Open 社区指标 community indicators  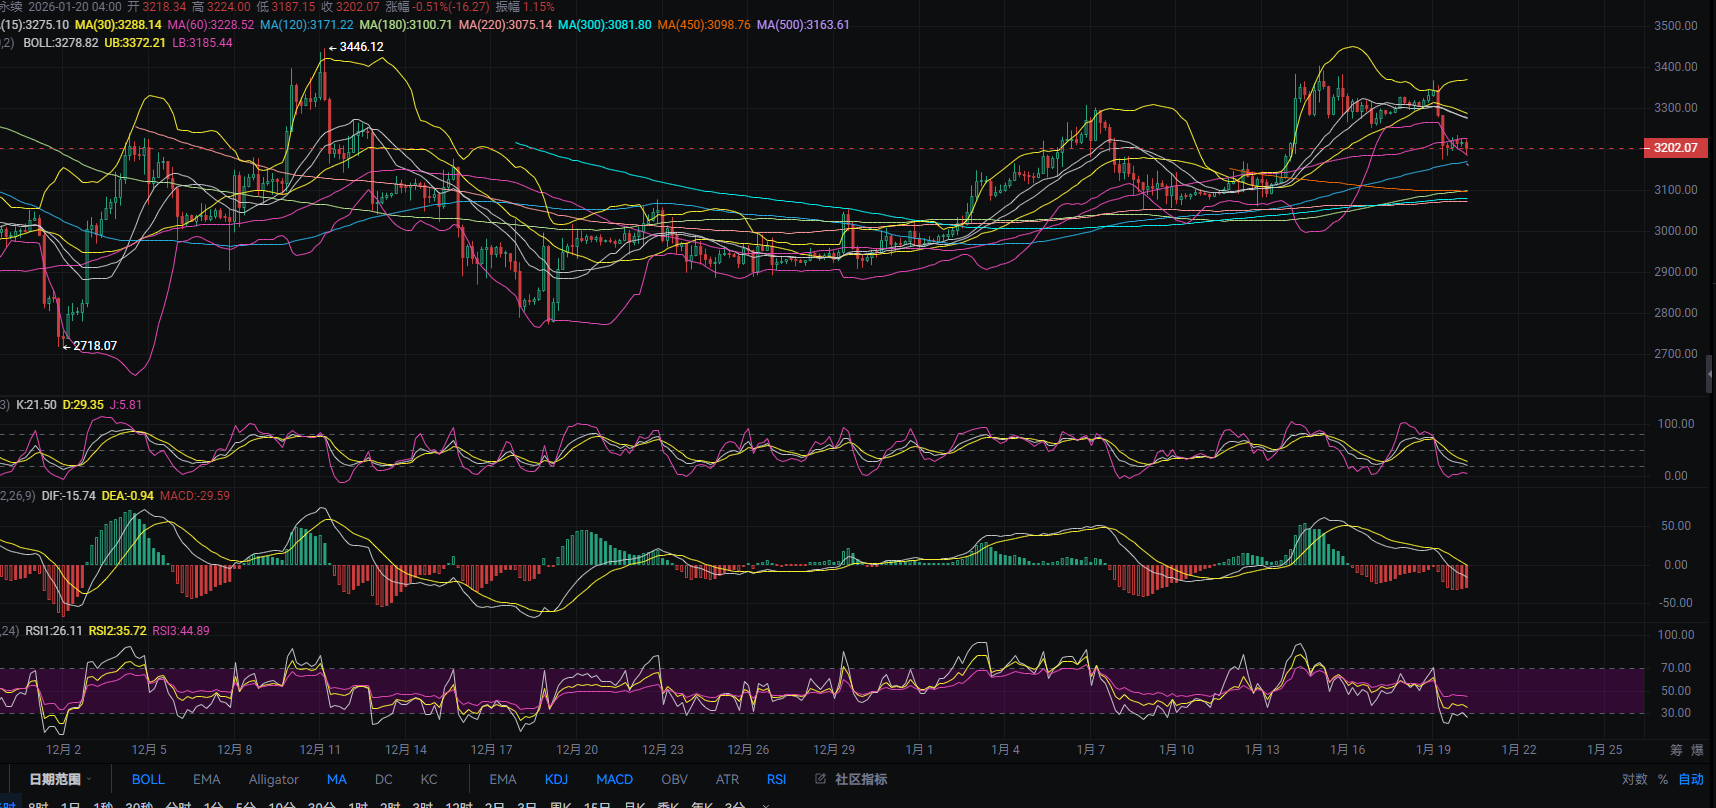[861, 779]
